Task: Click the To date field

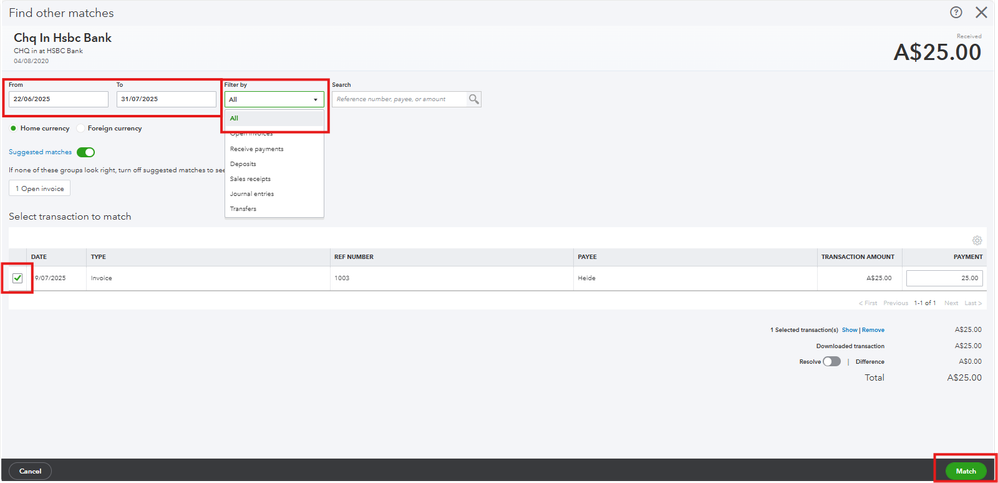Action: coord(167,99)
